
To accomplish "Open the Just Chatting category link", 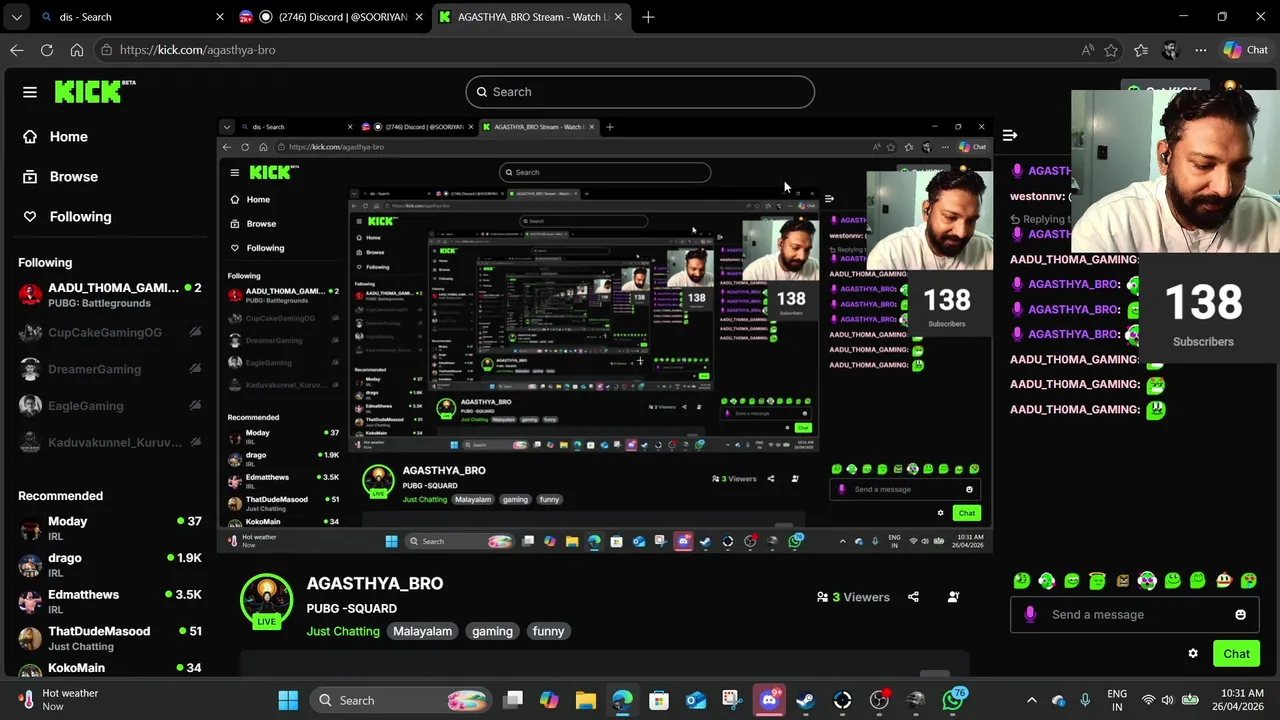I will (343, 631).
